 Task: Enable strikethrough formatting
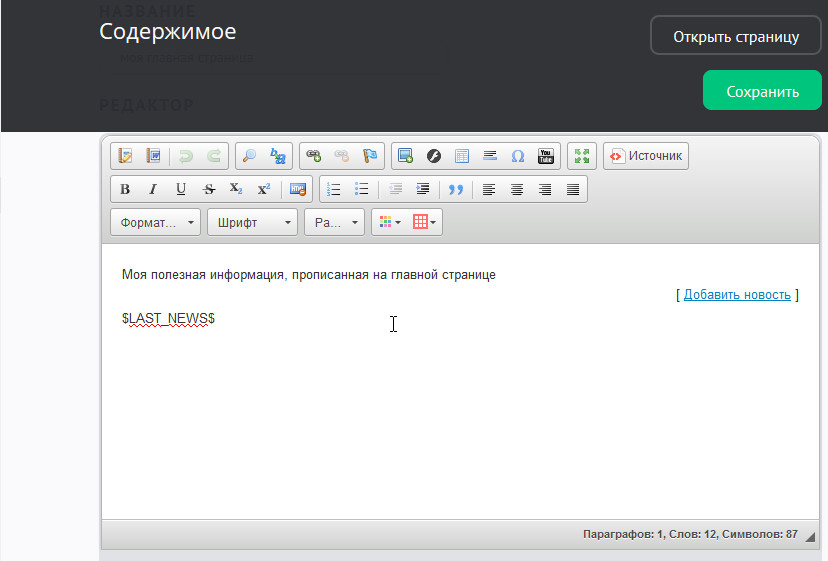(208, 189)
